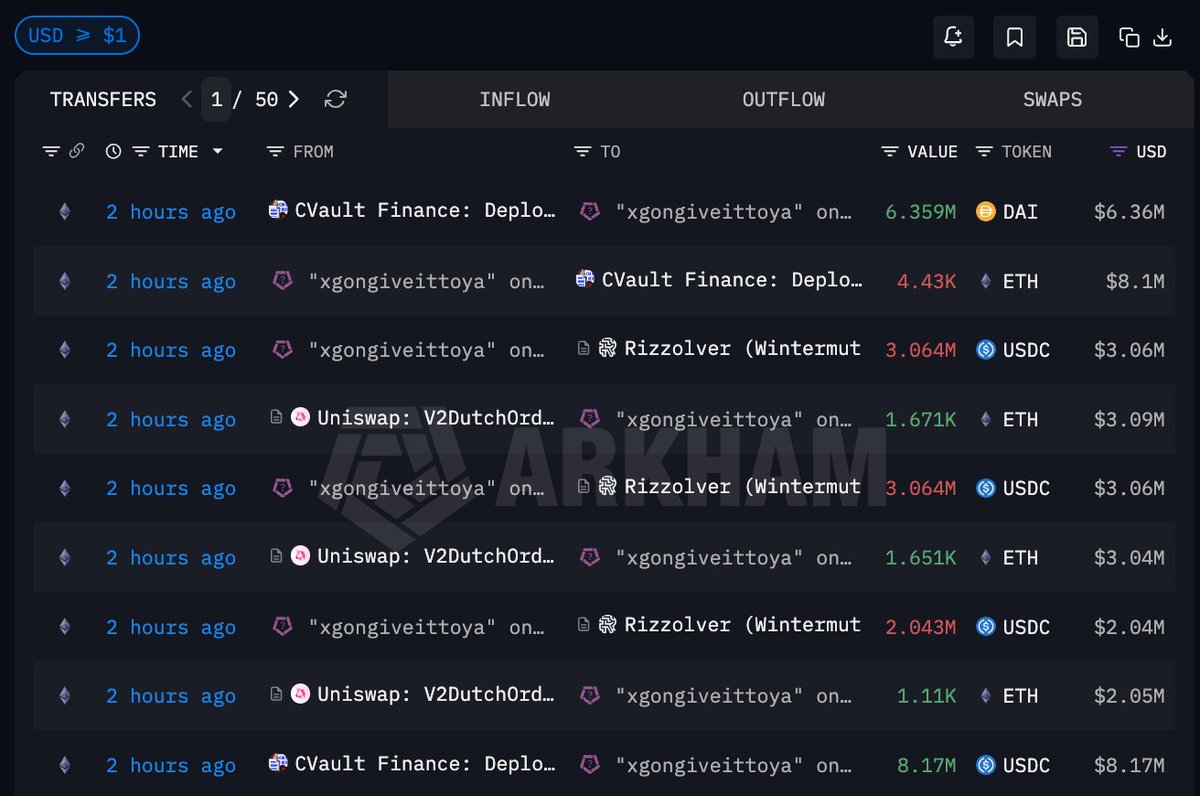Image resolution: width=1200 pixels, height=796 pixels.
Task: Click the contract document icon in the 1.11K ETH row
Action: (x=276, y=695)
